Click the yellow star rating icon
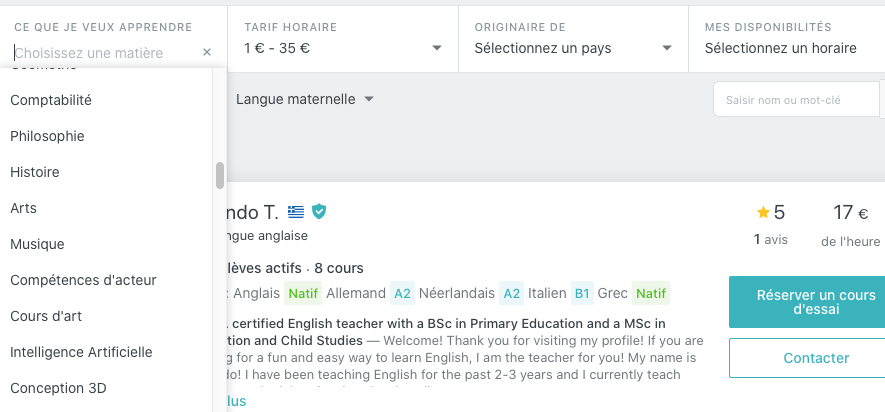This screenshot has width=885, height=412. [763, 212]
